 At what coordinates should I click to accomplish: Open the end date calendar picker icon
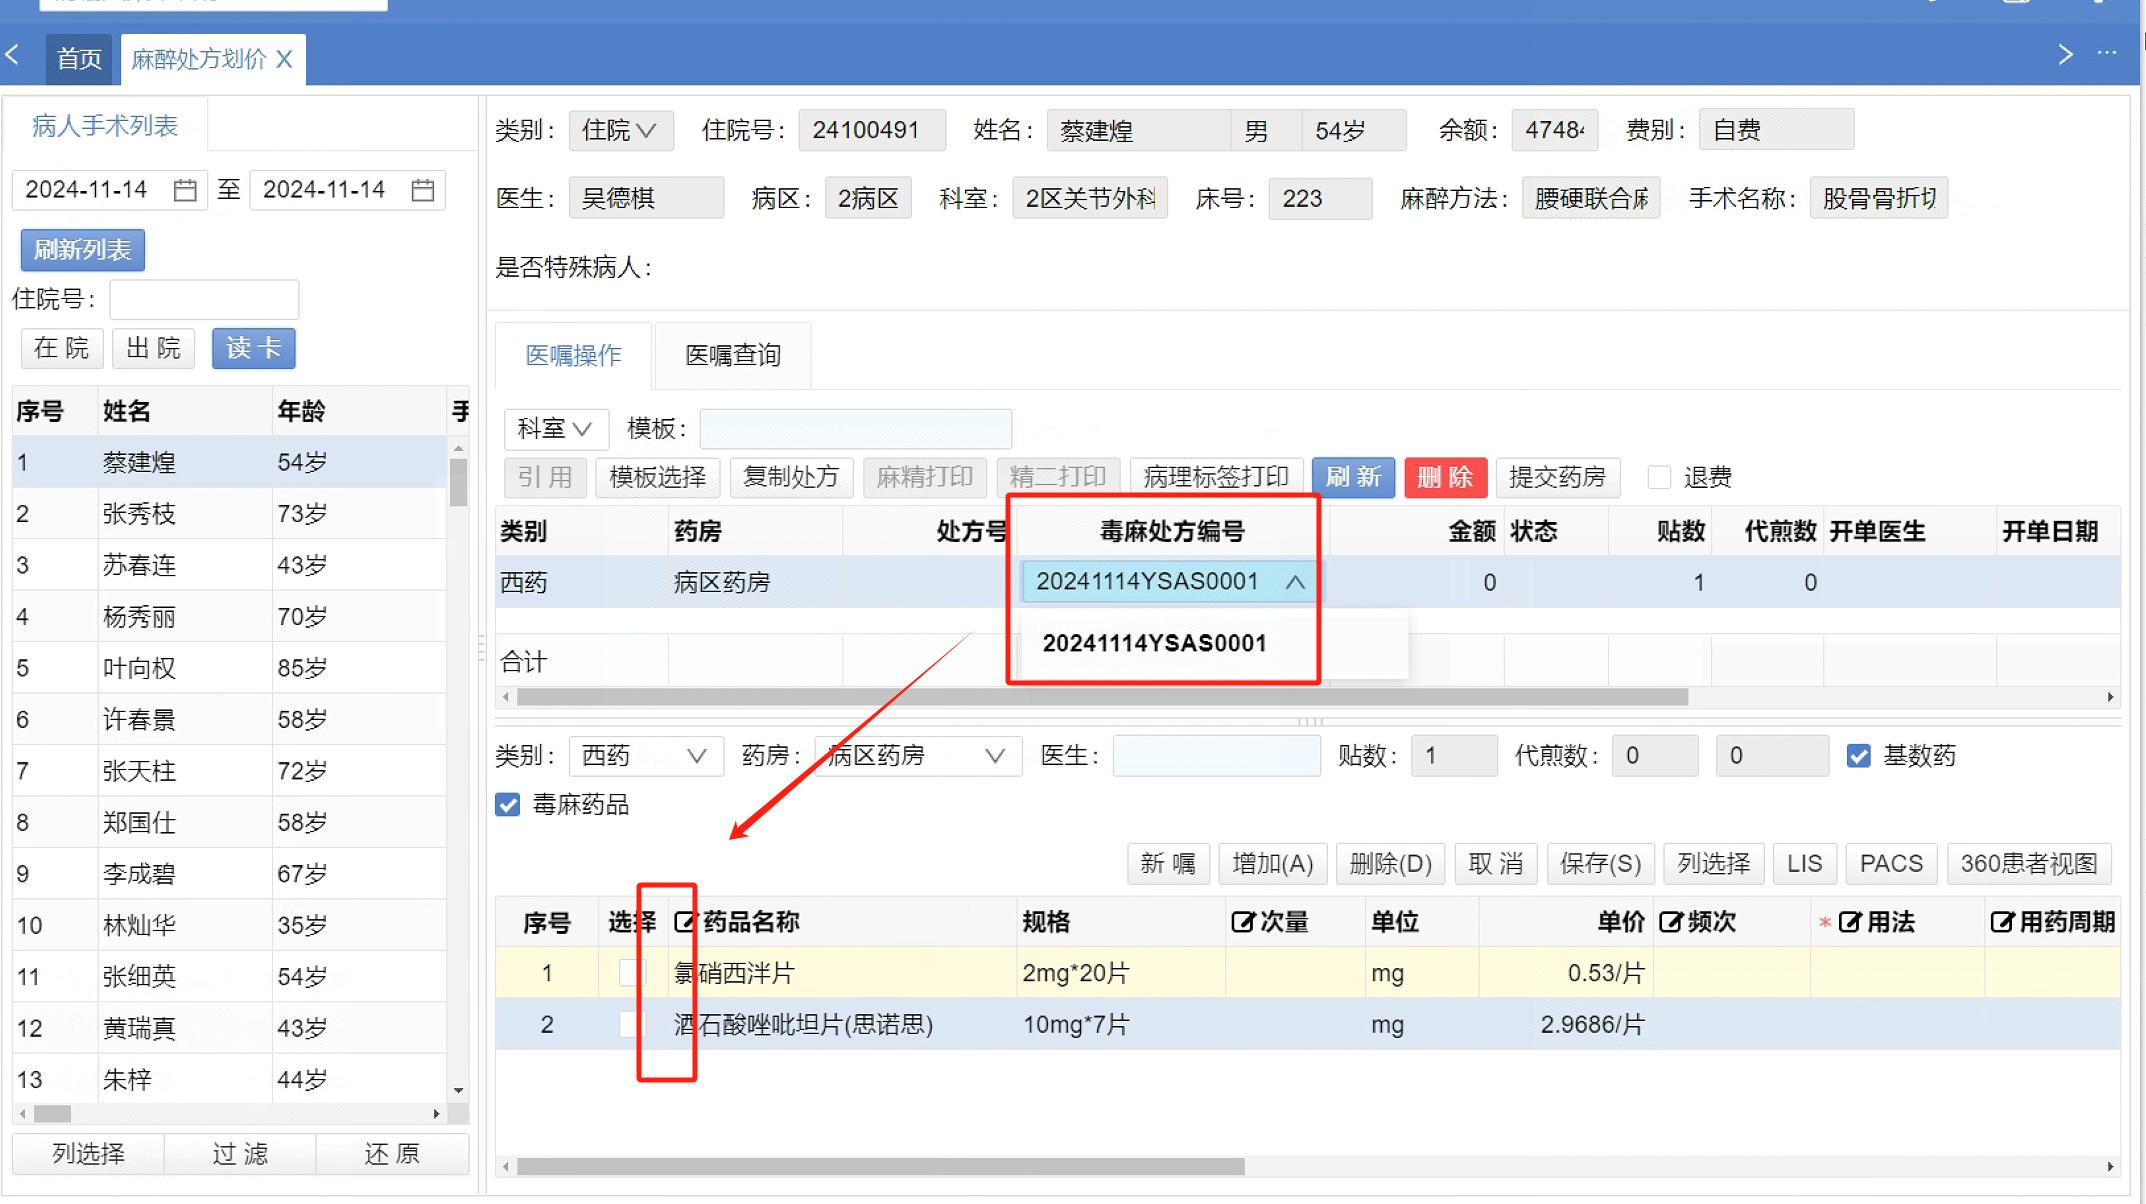point(423,190)
